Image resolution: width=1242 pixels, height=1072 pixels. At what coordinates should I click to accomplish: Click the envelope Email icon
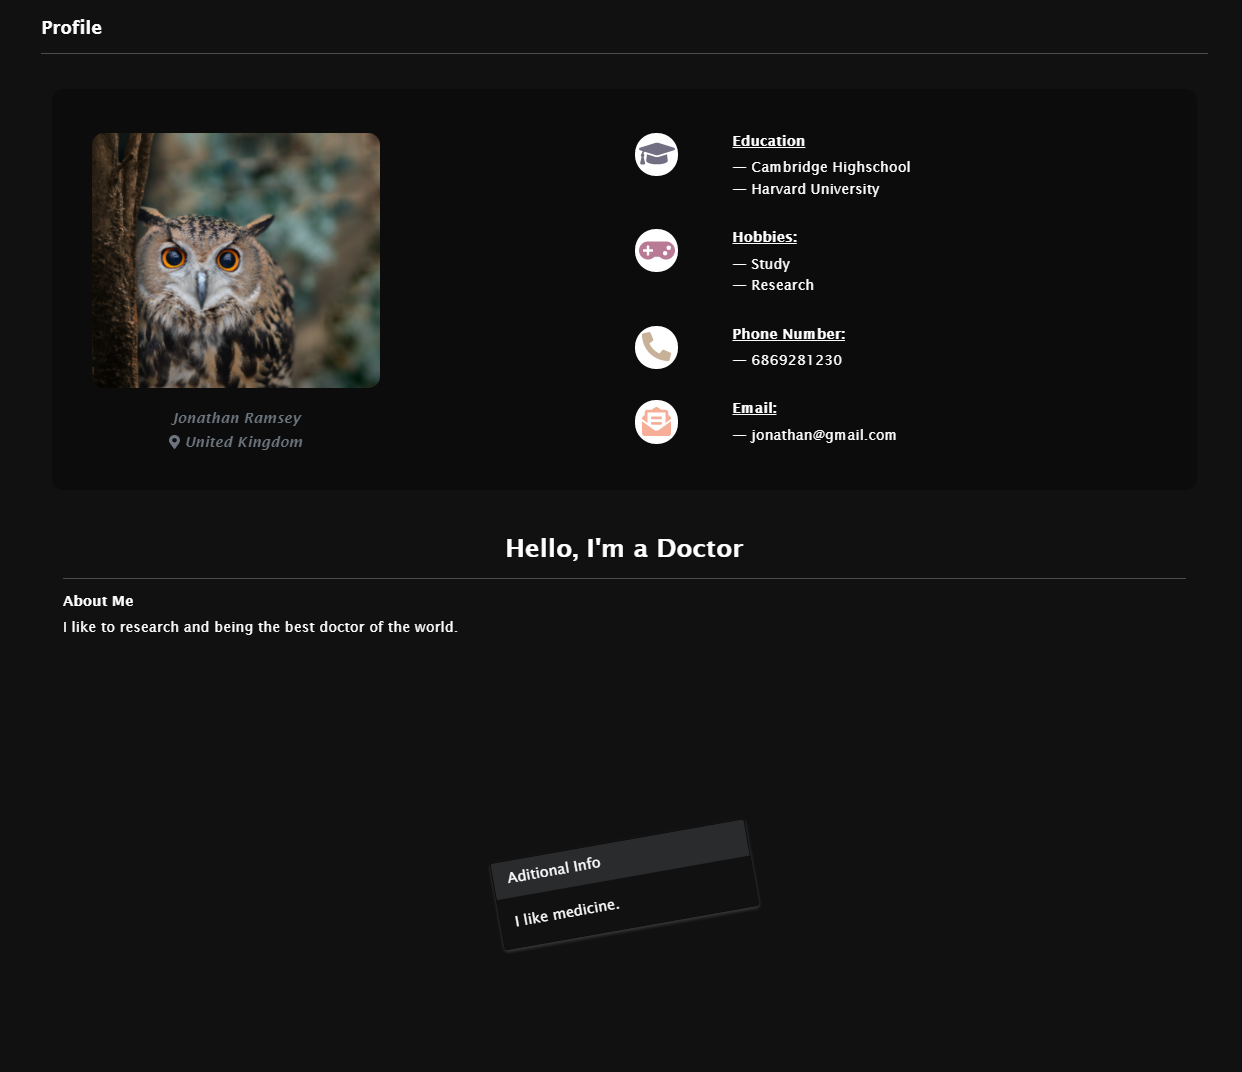pos(656,421)
